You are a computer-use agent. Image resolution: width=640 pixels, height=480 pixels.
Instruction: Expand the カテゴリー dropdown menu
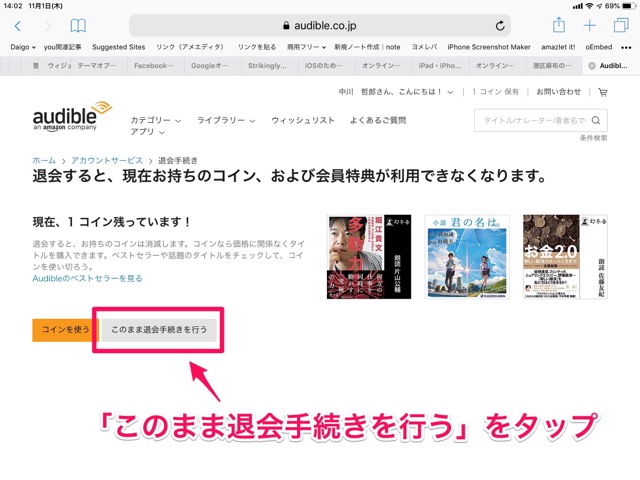coord(155,120)
